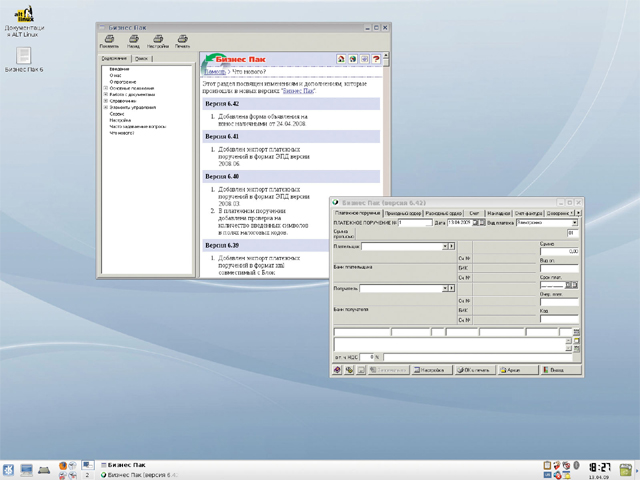
Task: Click the help content vertical scrollbar
Action: [386, 163]
